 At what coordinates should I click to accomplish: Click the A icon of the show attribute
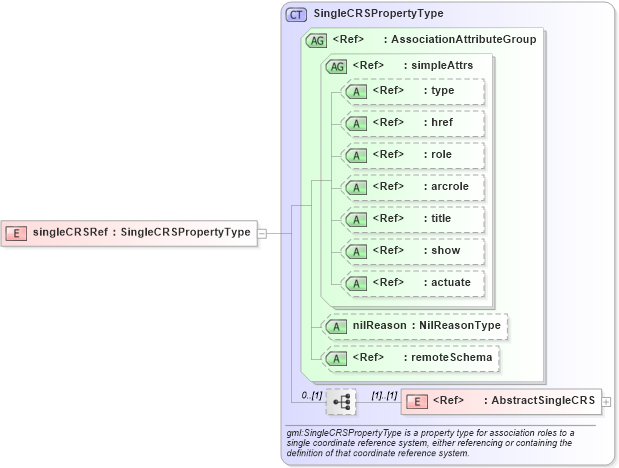point(356,252)
